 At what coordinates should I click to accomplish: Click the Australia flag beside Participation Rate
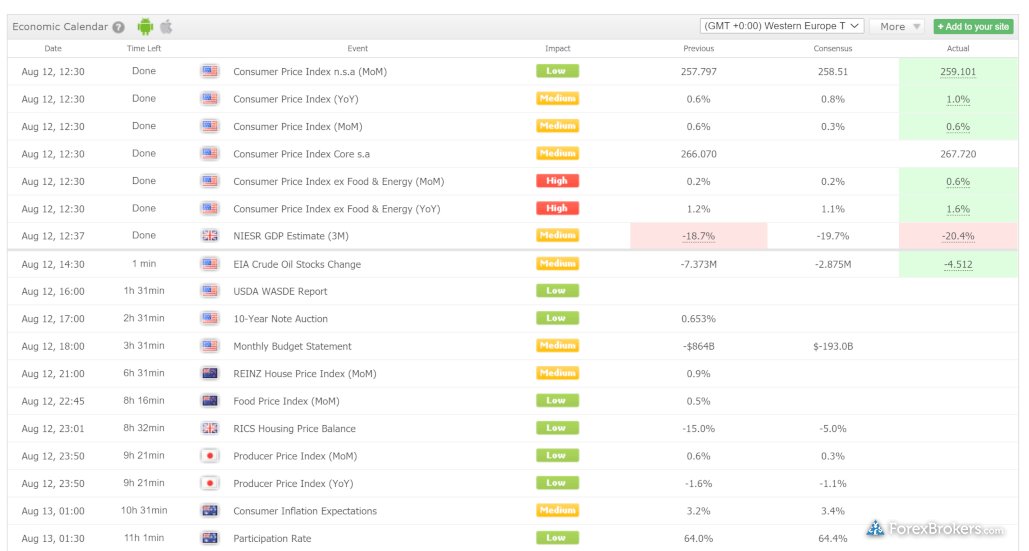[x=210, y=538]
